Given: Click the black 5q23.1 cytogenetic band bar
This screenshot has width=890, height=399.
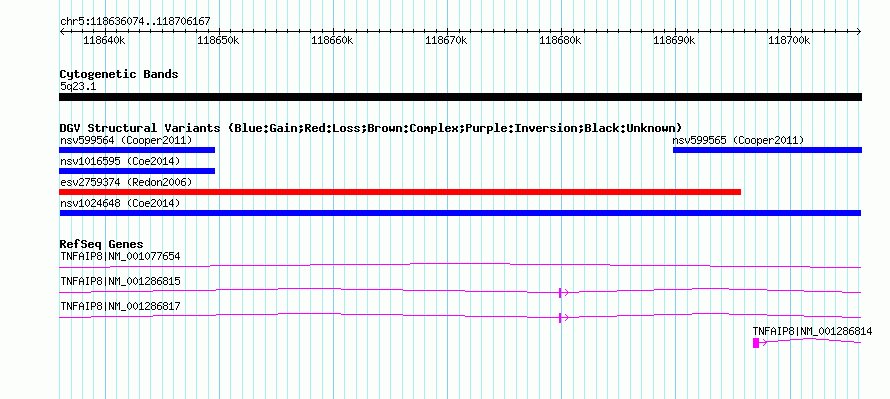Looking at the screenshot, I should tap(460, 97).
